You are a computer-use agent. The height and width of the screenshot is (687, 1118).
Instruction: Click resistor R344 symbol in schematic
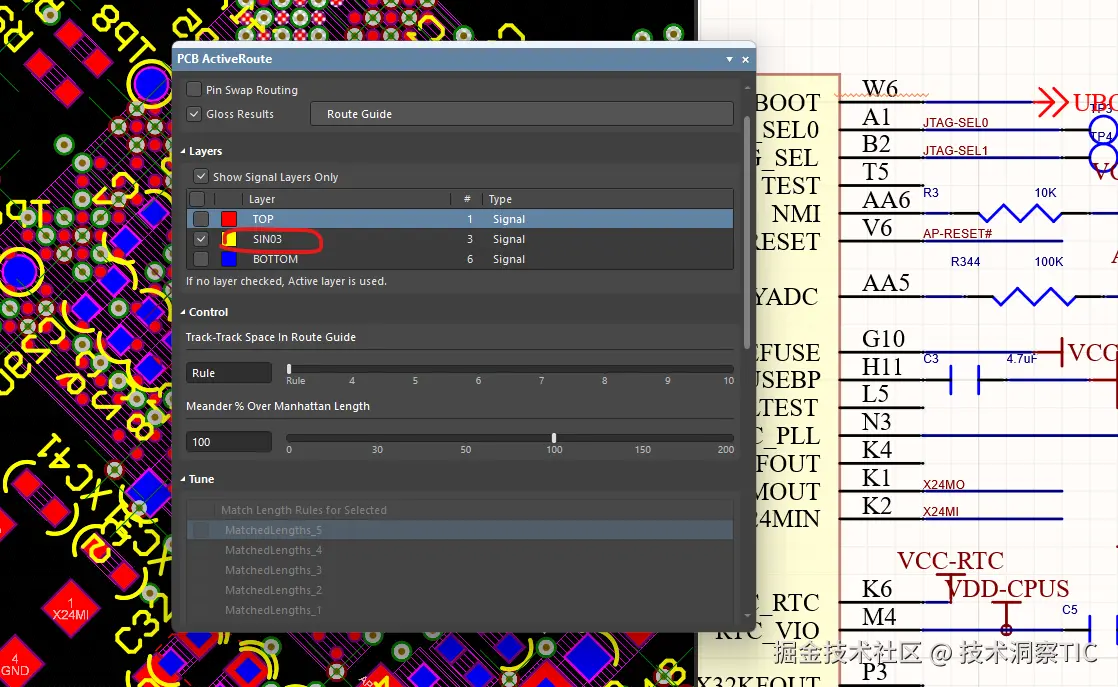pos(1033,296)
